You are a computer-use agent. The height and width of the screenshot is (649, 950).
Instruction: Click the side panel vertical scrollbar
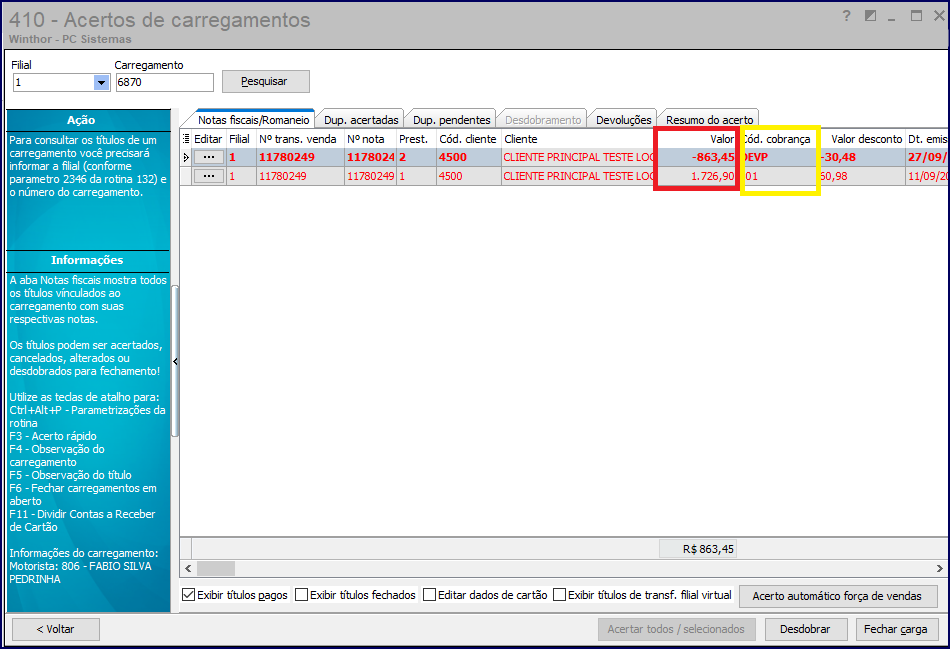[x=175, y=362]
